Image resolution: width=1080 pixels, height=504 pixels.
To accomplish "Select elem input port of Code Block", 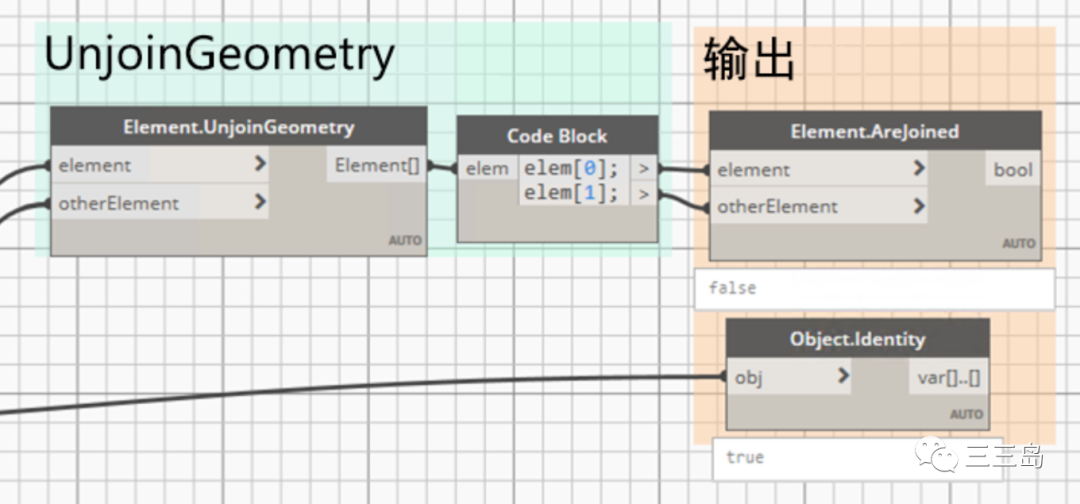I will [488, 168].
